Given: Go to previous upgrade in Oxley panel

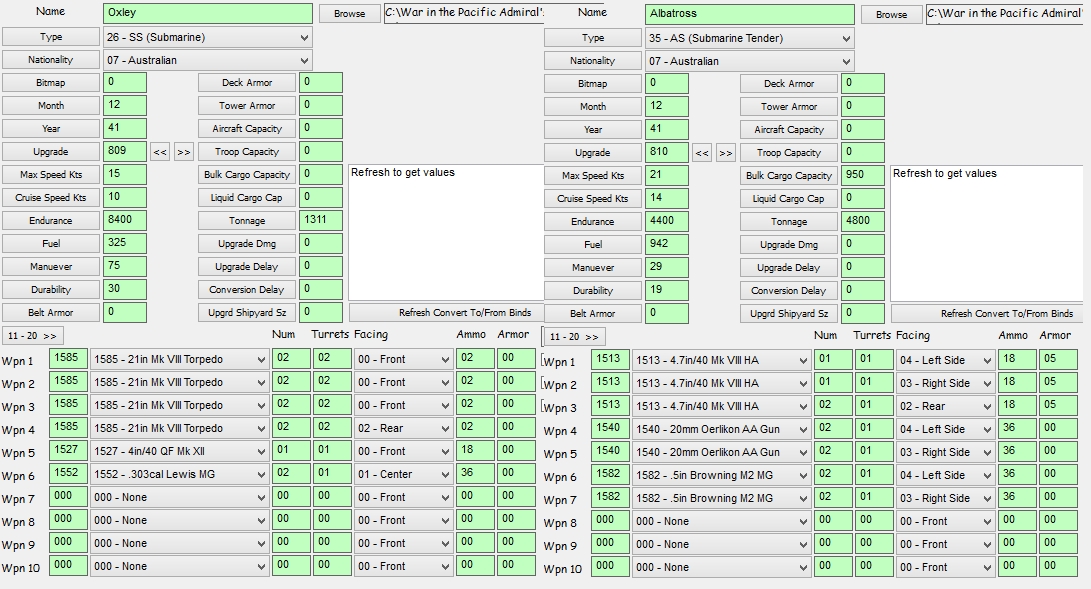Looking at the screenshot, I should click(160, 152).
